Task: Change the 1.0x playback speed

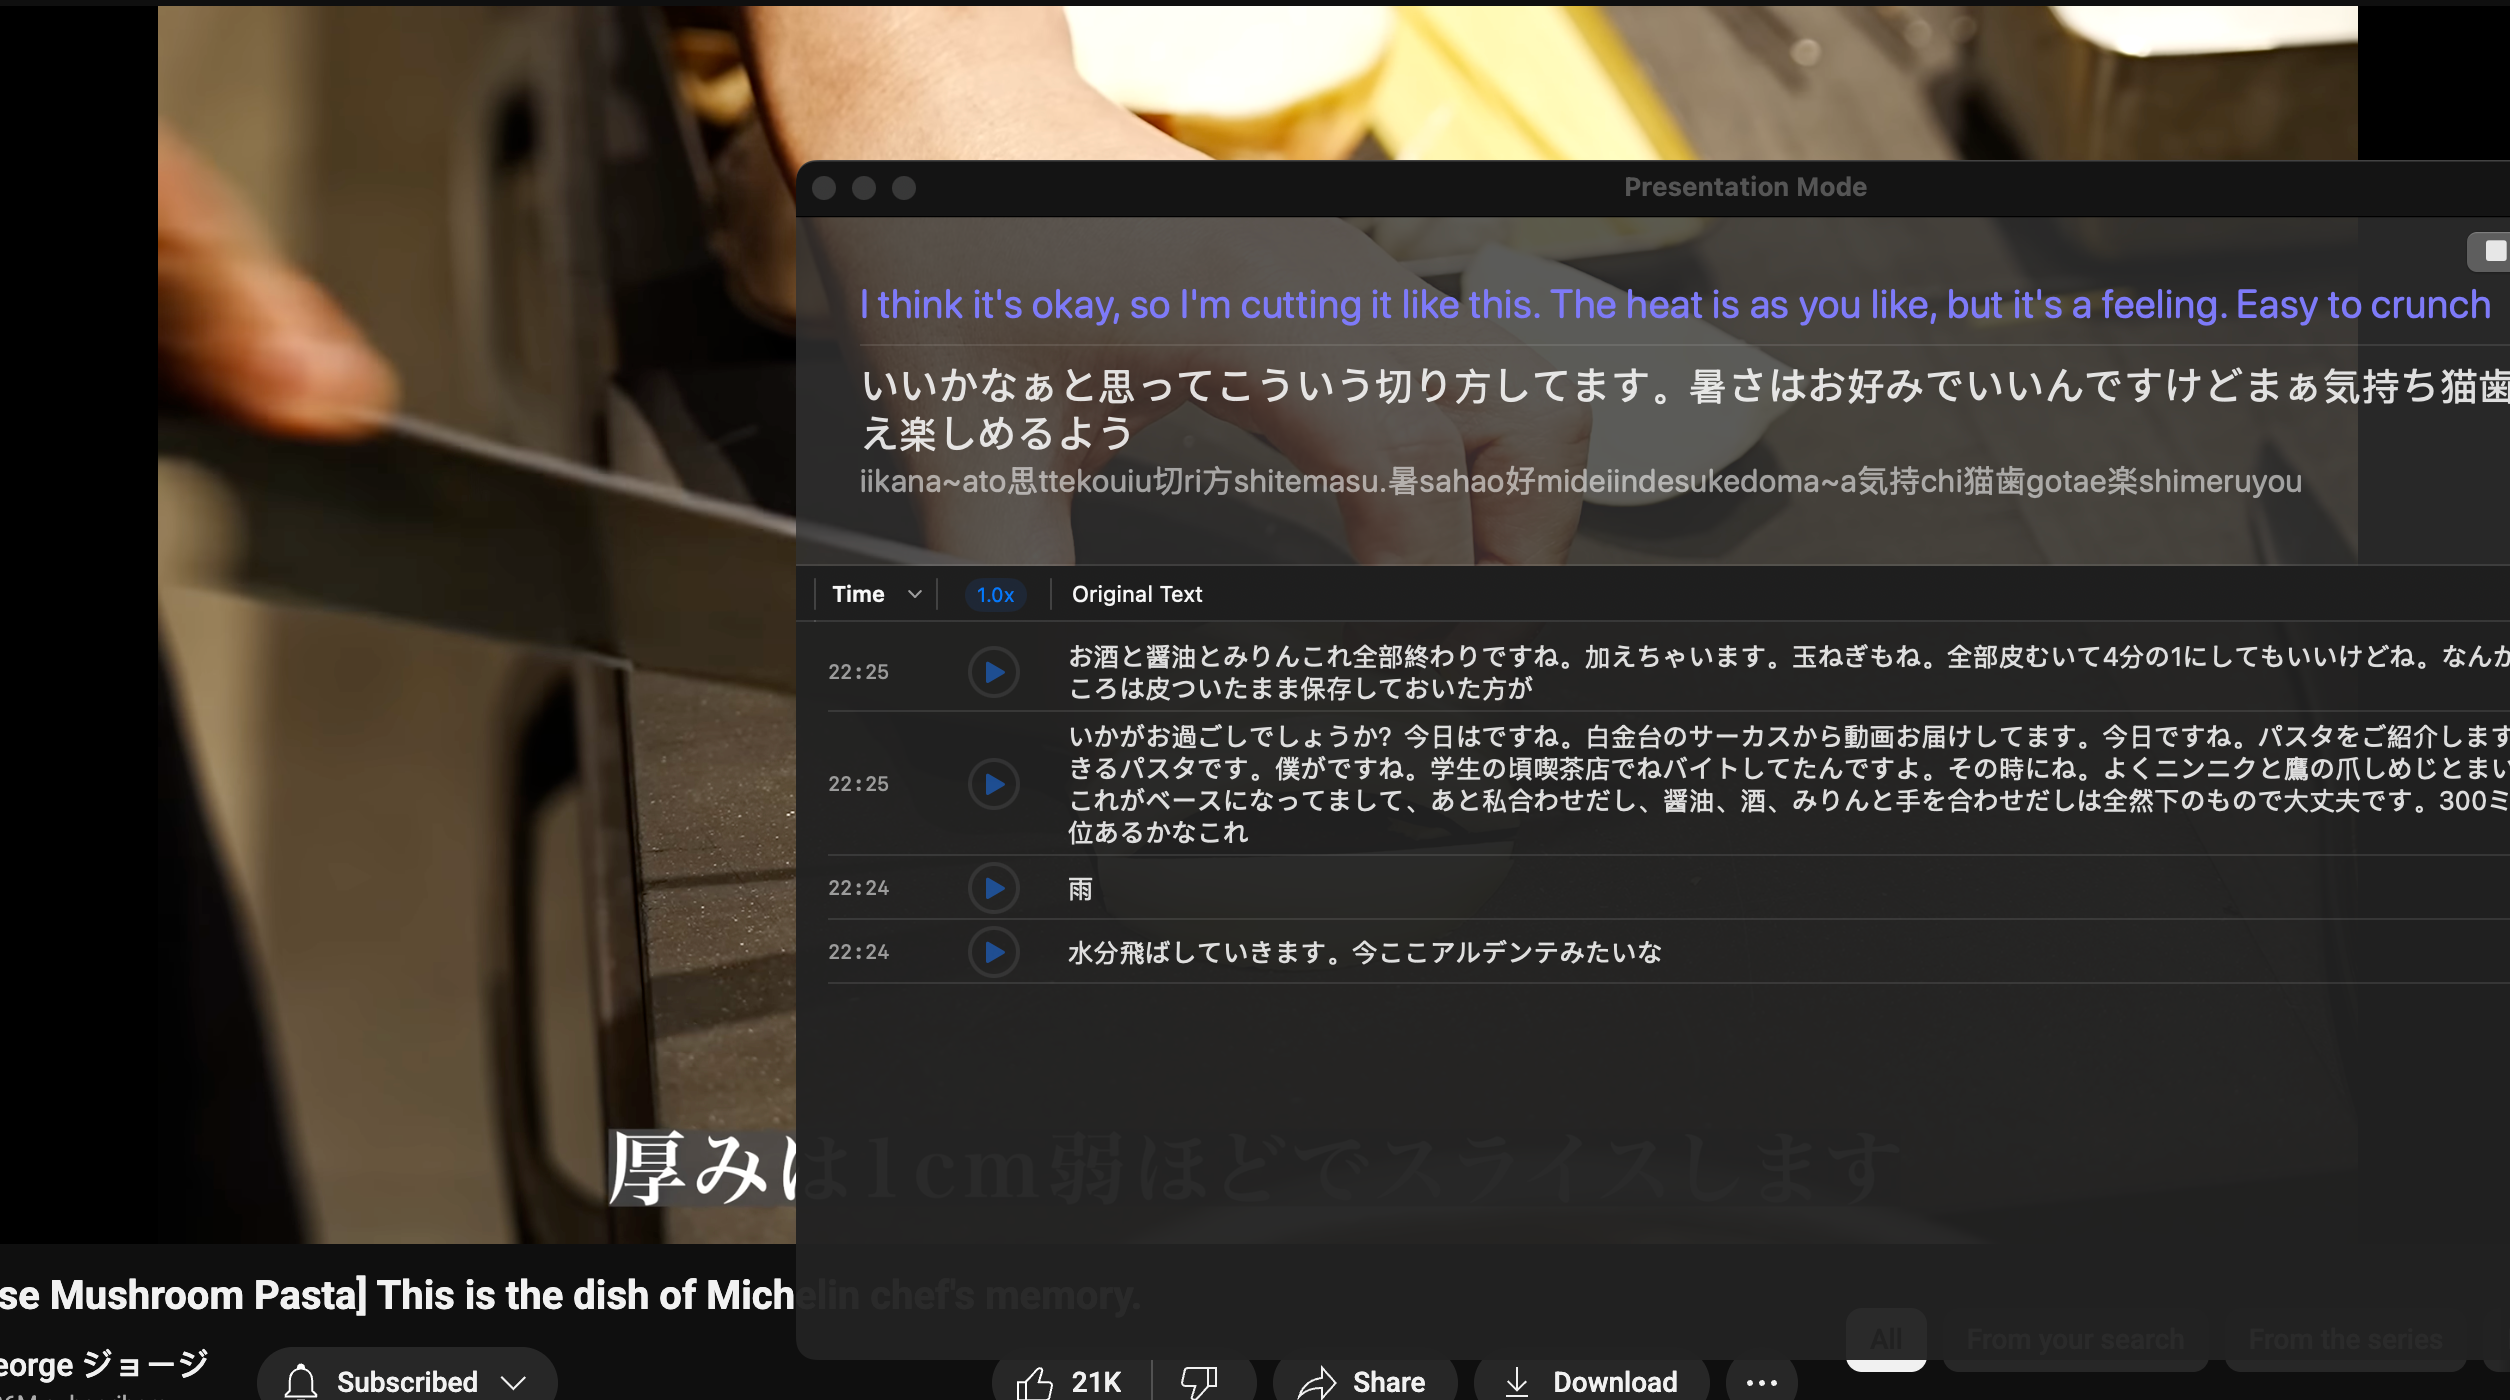Action: [995, 595]
